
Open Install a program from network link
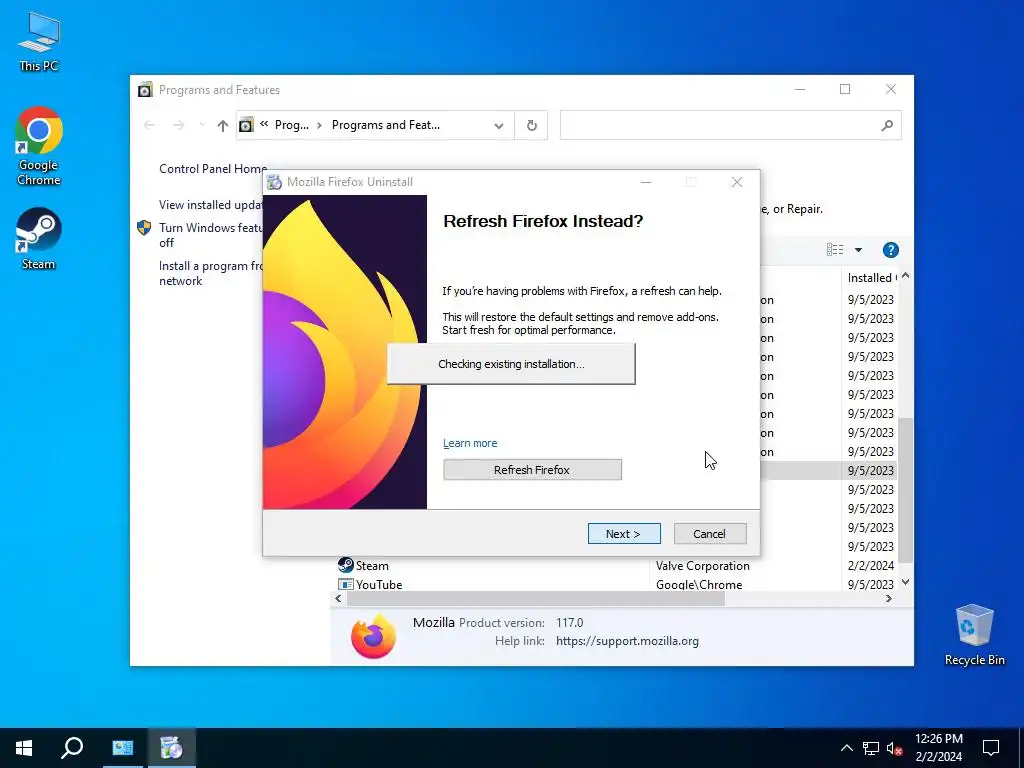210,273
